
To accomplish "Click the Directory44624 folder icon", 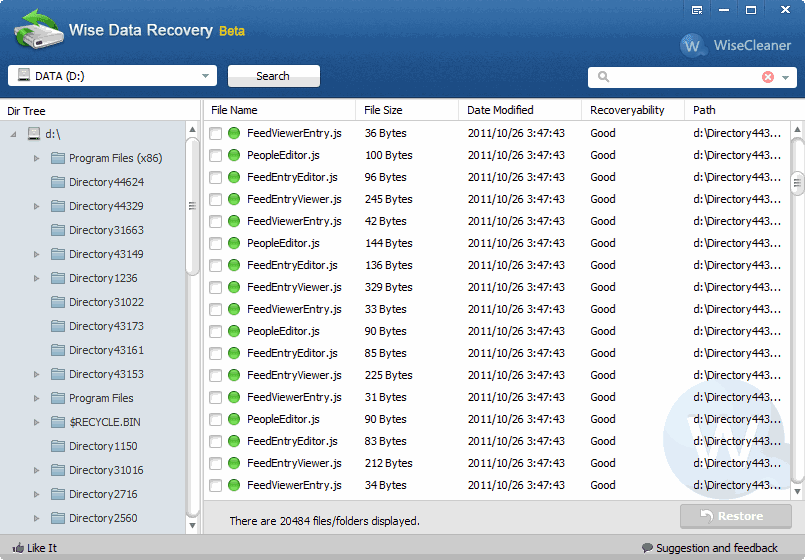I will click(x=58, y=182).
